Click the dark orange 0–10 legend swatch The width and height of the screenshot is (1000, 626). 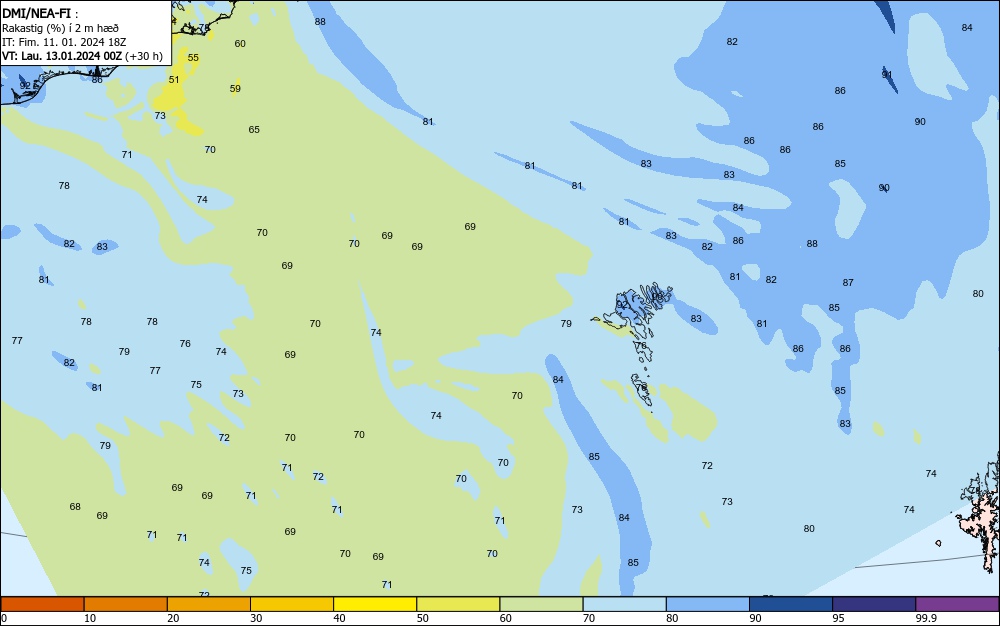click(x=42, y=604)
